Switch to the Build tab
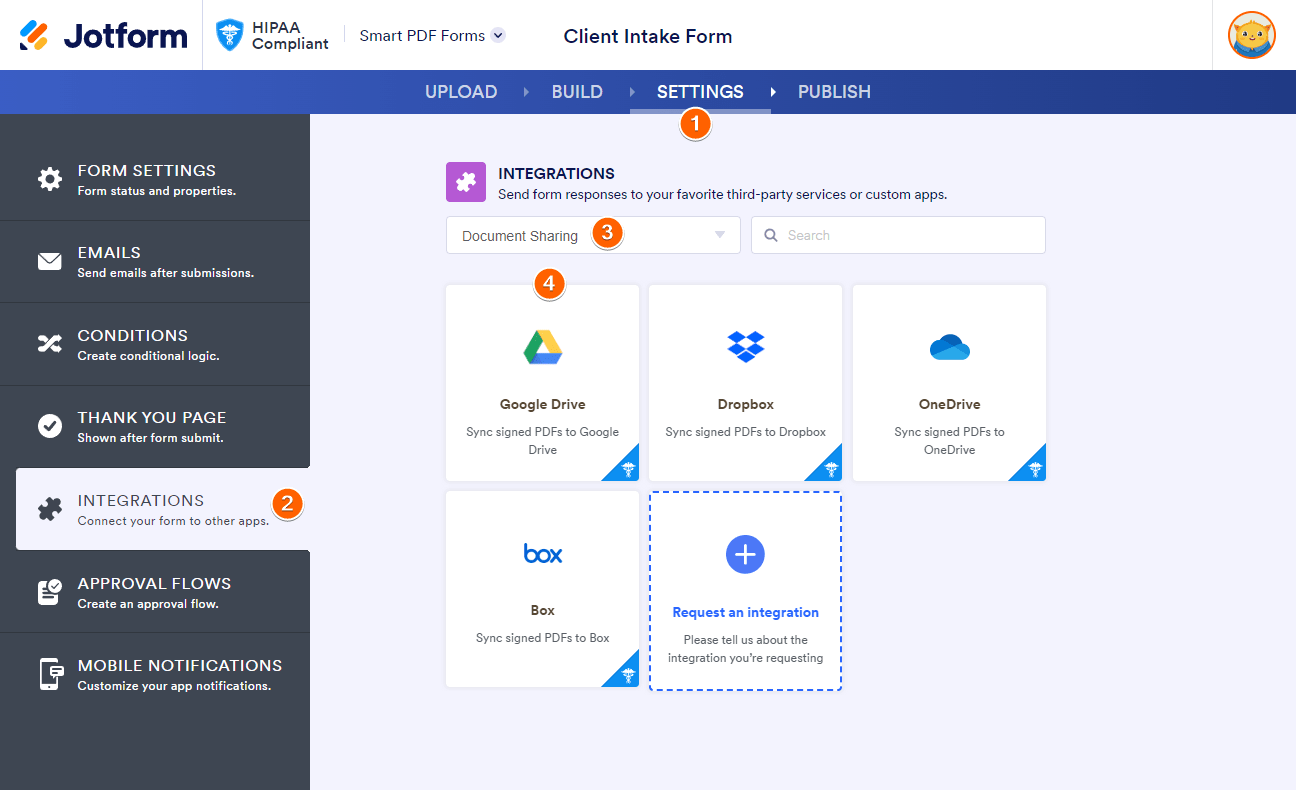Viewport: 1296px width, 790px height. click(x=577, y=92)
